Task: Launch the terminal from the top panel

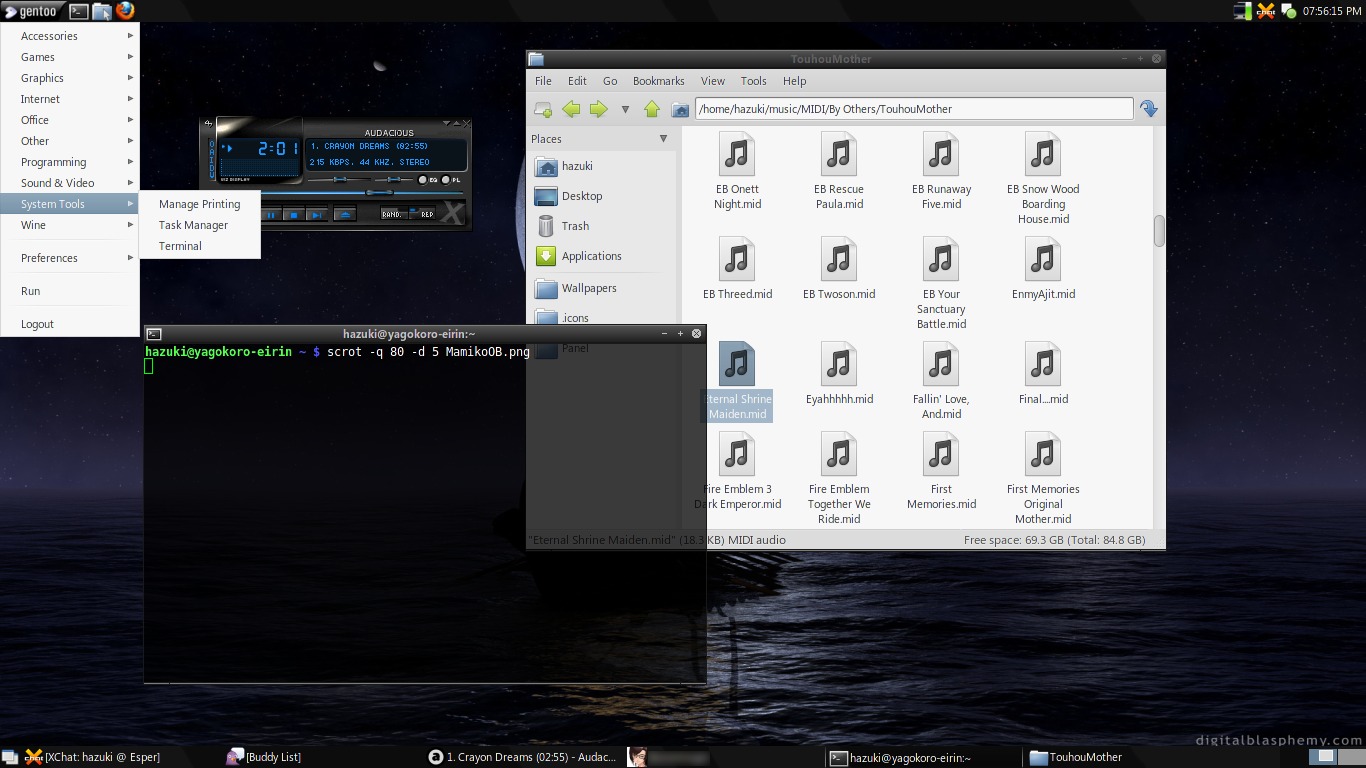Action: click(79, 11)
